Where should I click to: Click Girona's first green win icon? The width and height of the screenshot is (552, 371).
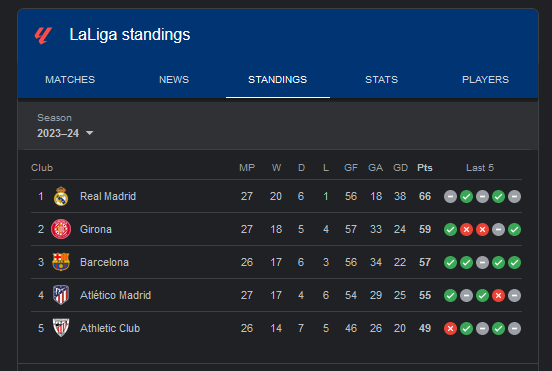pyautogui.click(x=450, y=229)
